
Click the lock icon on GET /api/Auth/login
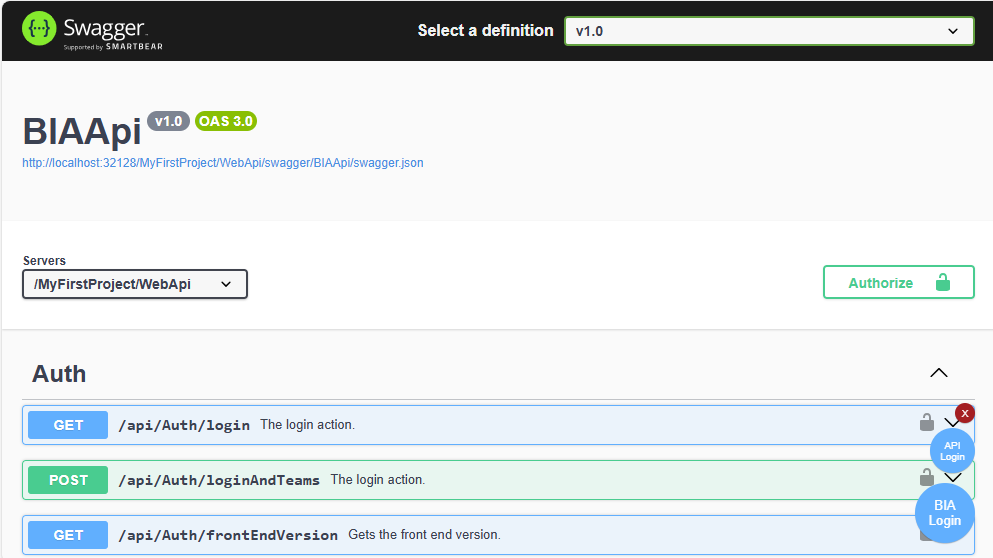[x=927, y=423]
